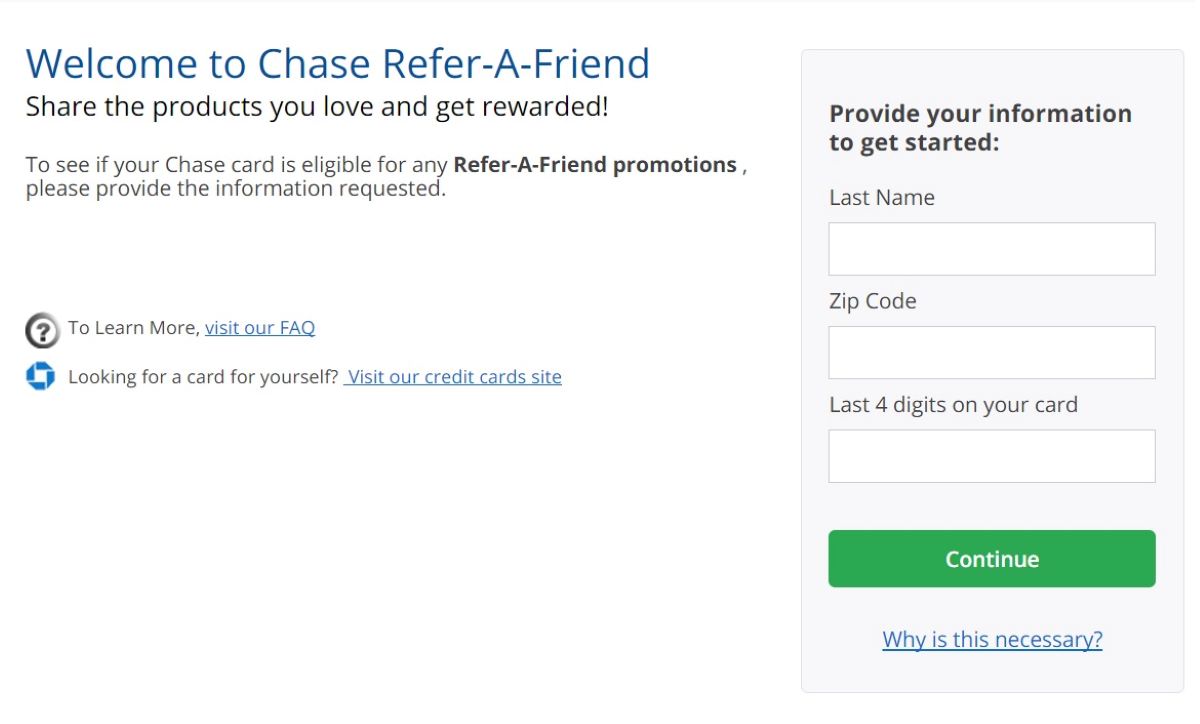Select the last 4 card digits field
Viewport: 1200px width, 724px height.
(991, 456)
